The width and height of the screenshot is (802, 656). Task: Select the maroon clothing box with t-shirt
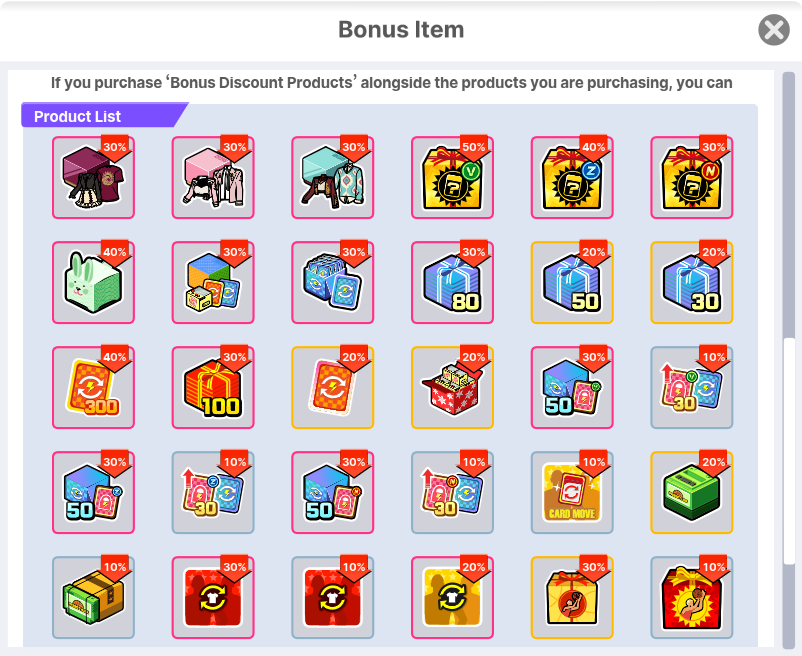click(93, 177)
